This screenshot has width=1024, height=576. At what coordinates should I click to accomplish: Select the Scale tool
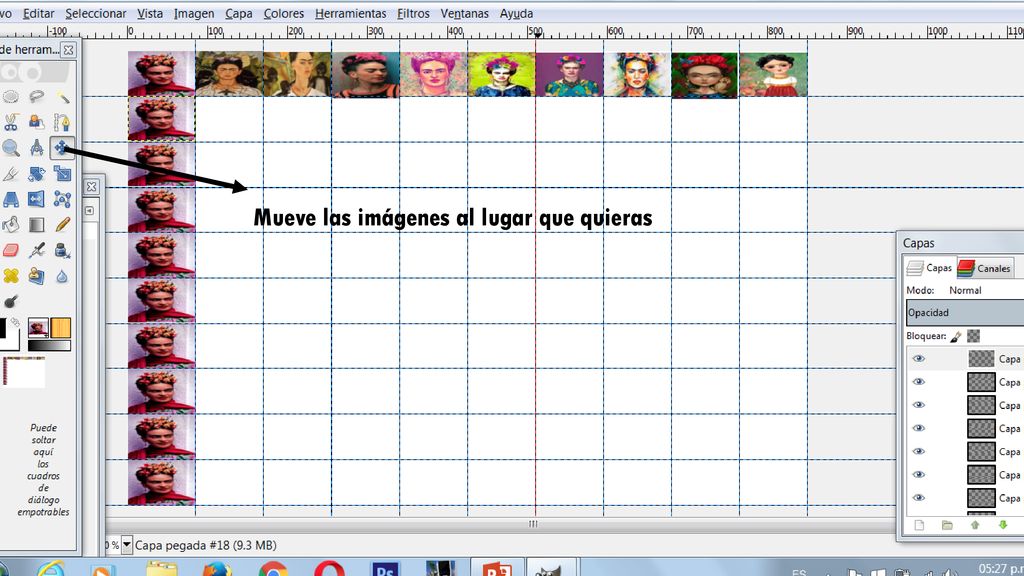pos(62,174)
